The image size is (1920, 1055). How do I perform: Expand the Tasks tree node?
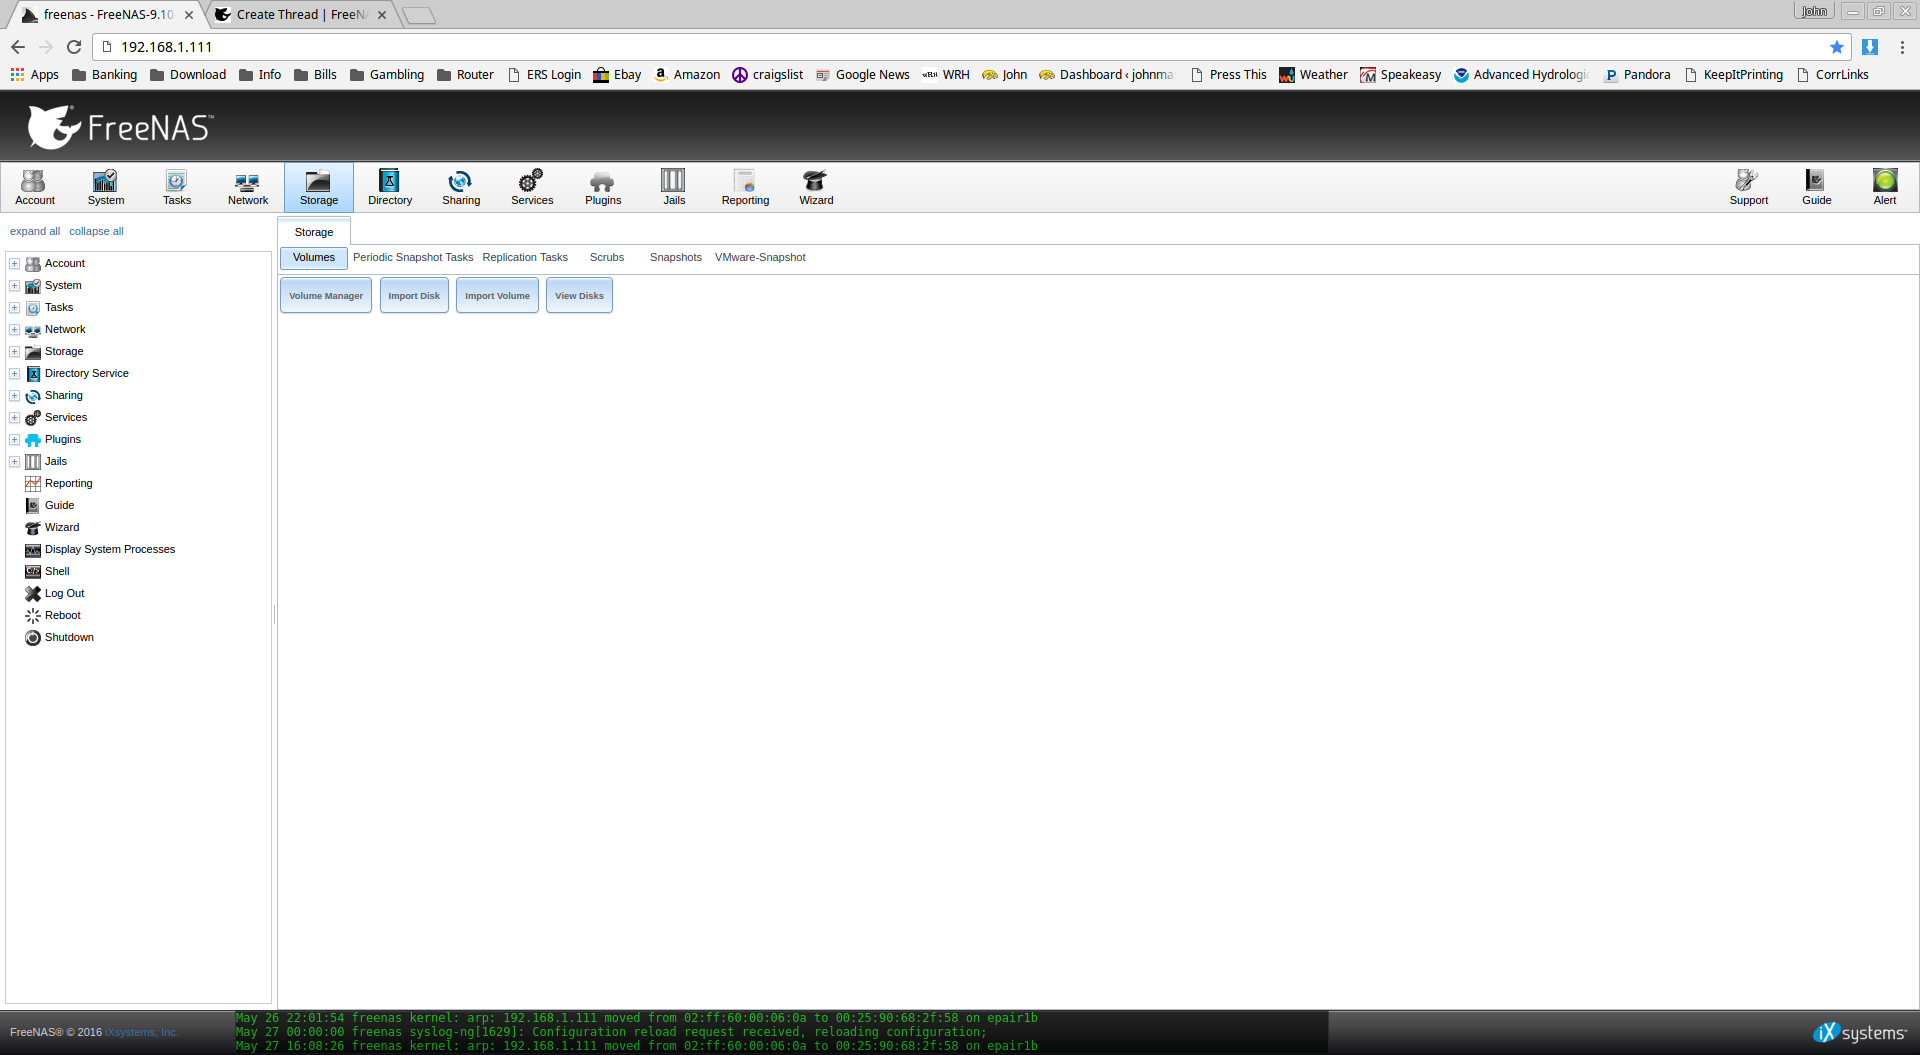[x=14, y=308]
